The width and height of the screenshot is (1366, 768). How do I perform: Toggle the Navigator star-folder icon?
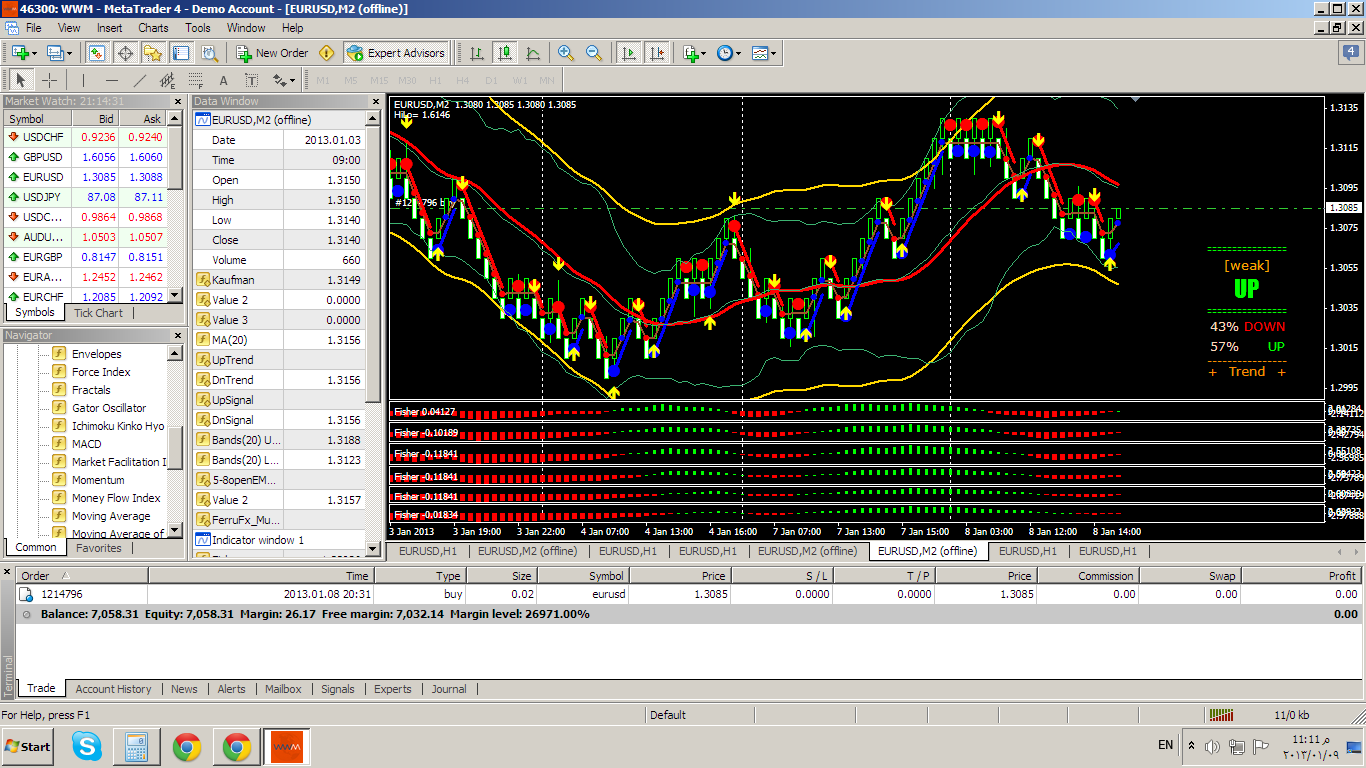(x=153, y=53)
